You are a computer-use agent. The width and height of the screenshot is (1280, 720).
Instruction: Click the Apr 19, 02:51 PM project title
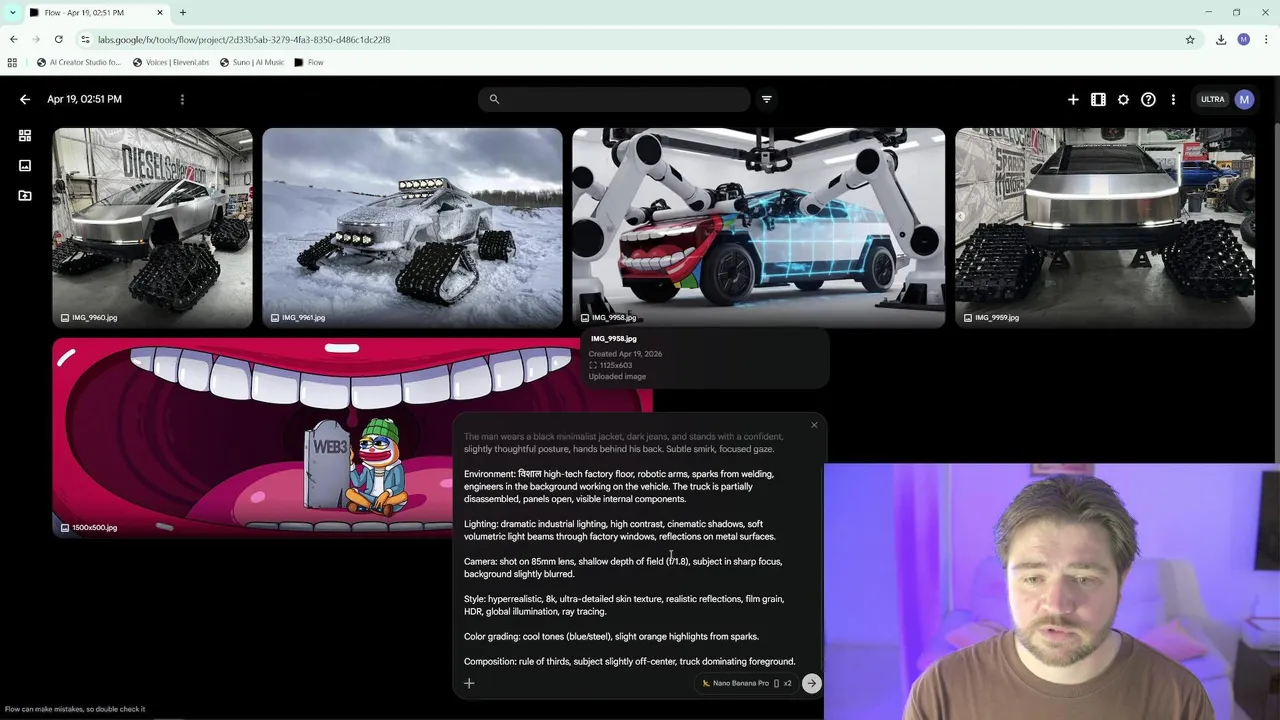coord(84,99)
